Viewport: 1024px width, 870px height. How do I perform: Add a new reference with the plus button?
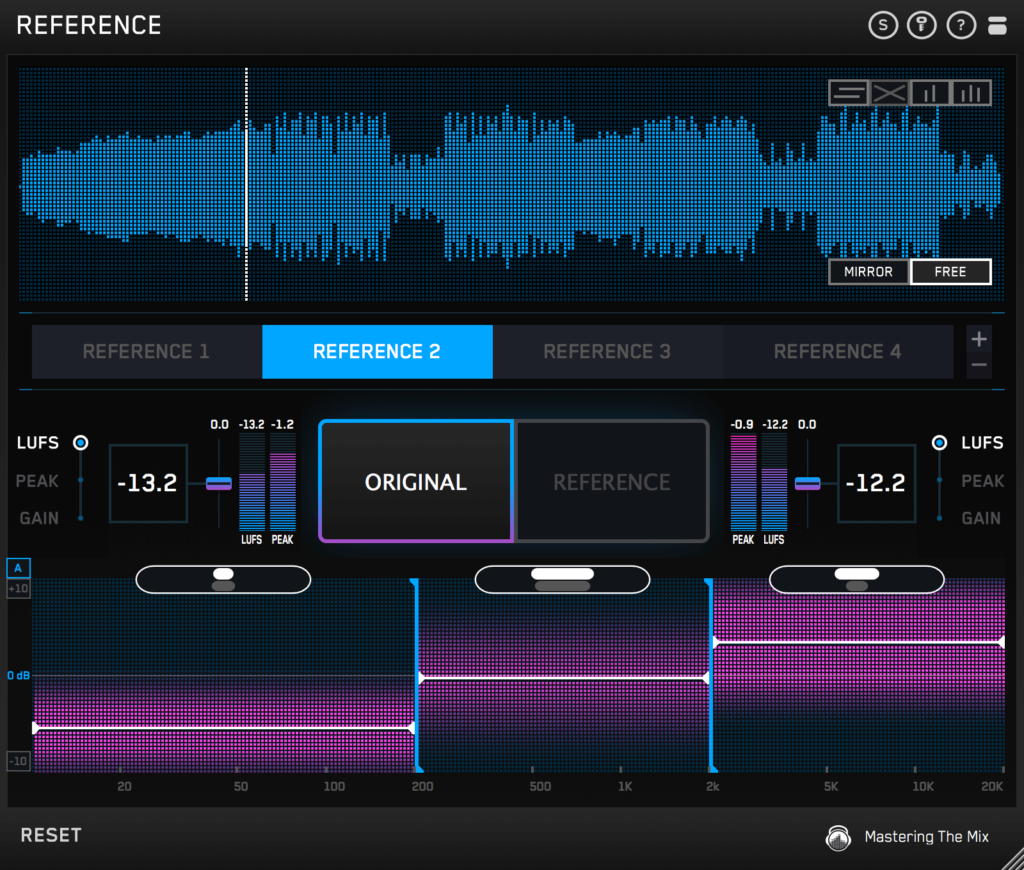tap(979, 338)
